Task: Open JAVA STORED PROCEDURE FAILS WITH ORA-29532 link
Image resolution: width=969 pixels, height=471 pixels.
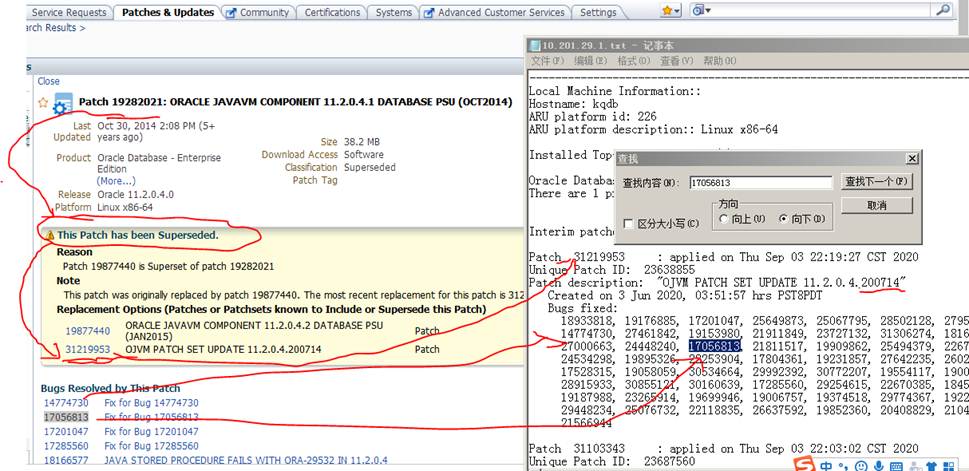Action: (245, 460)
